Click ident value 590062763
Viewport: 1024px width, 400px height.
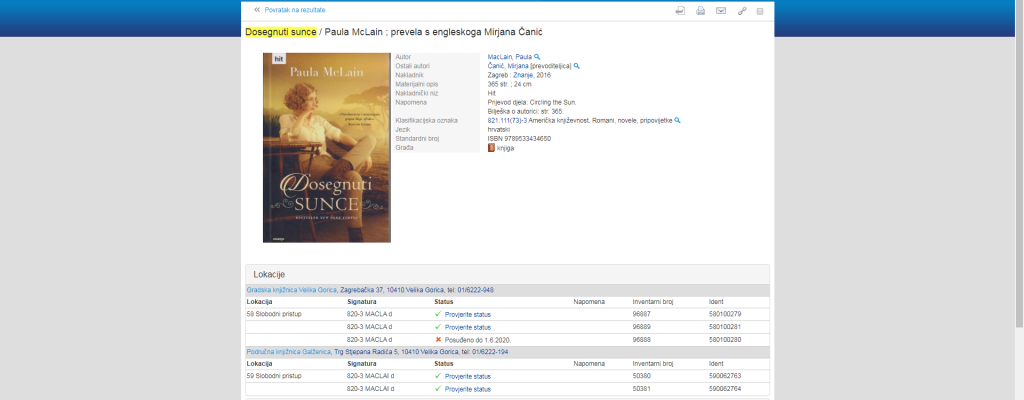tap(725, 376)
